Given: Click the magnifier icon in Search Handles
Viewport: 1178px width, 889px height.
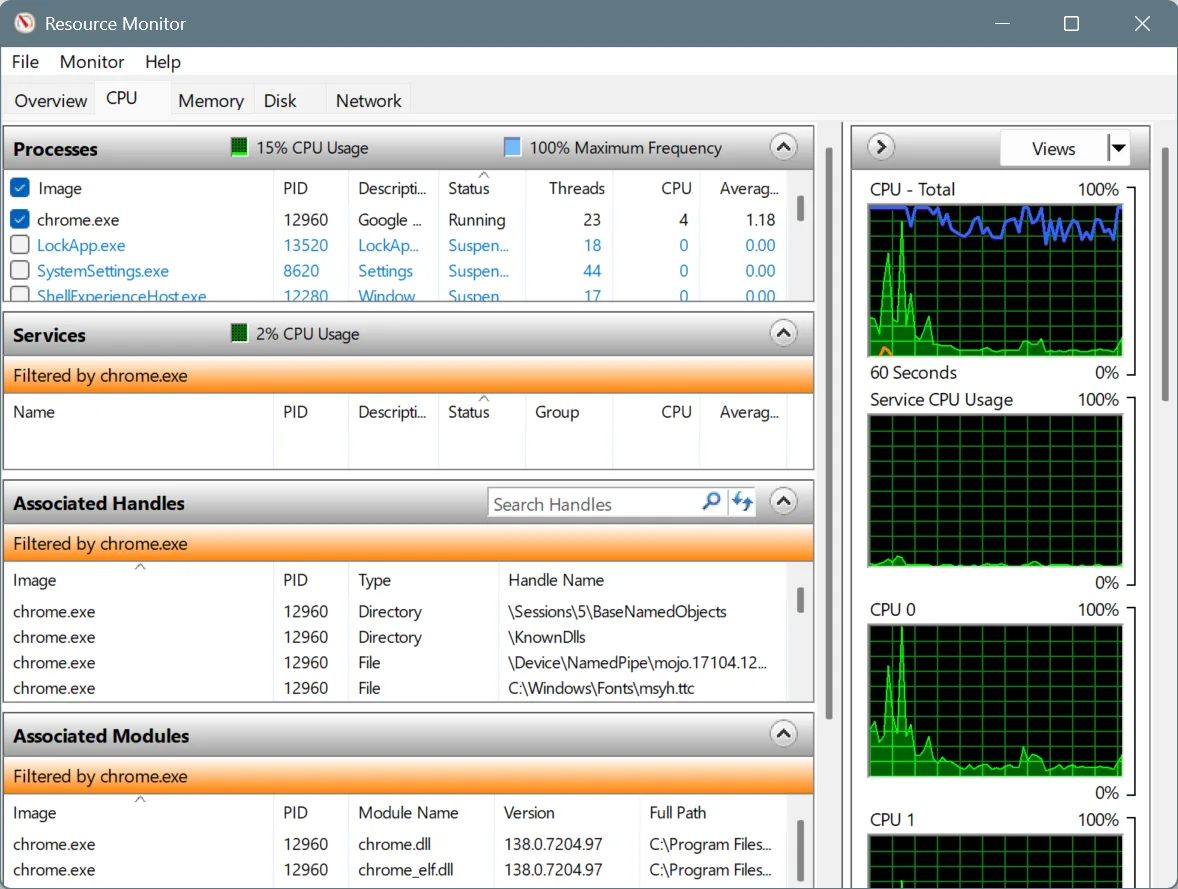Looking at the screenshot, I should point(710,502).
